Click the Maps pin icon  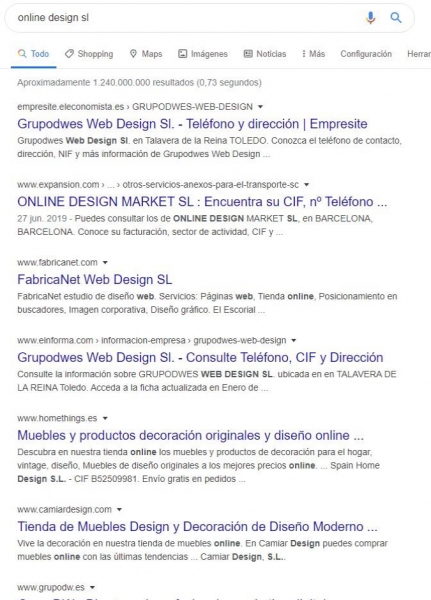coord(133,54)
